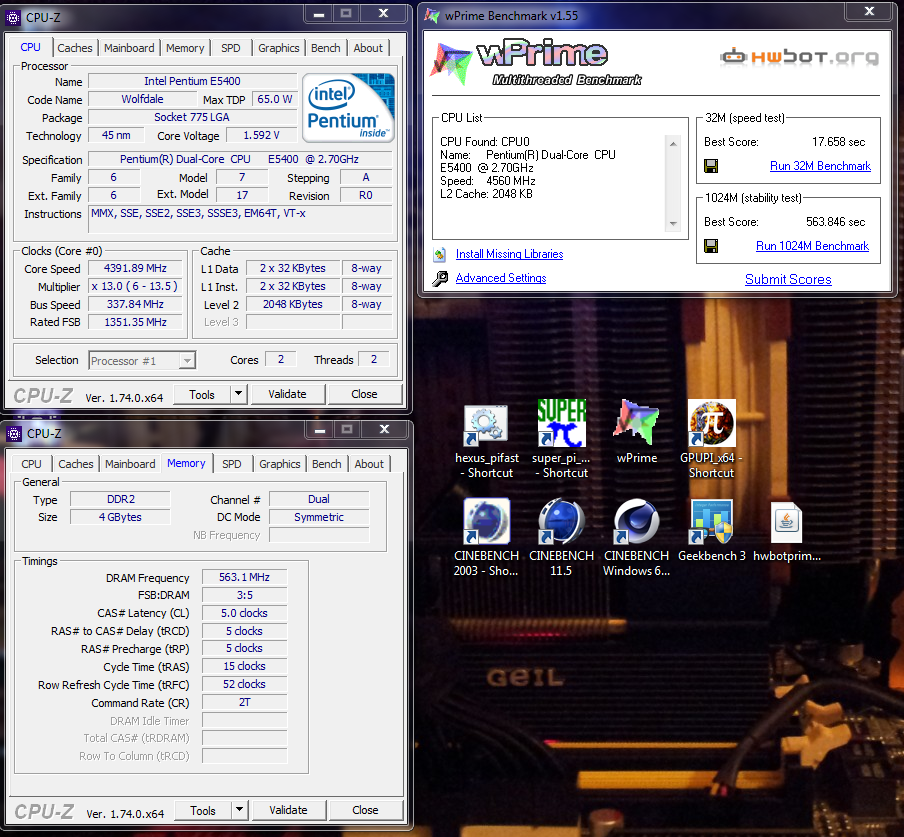Click the wPrime title bar icon

click(x=432, y=16)
